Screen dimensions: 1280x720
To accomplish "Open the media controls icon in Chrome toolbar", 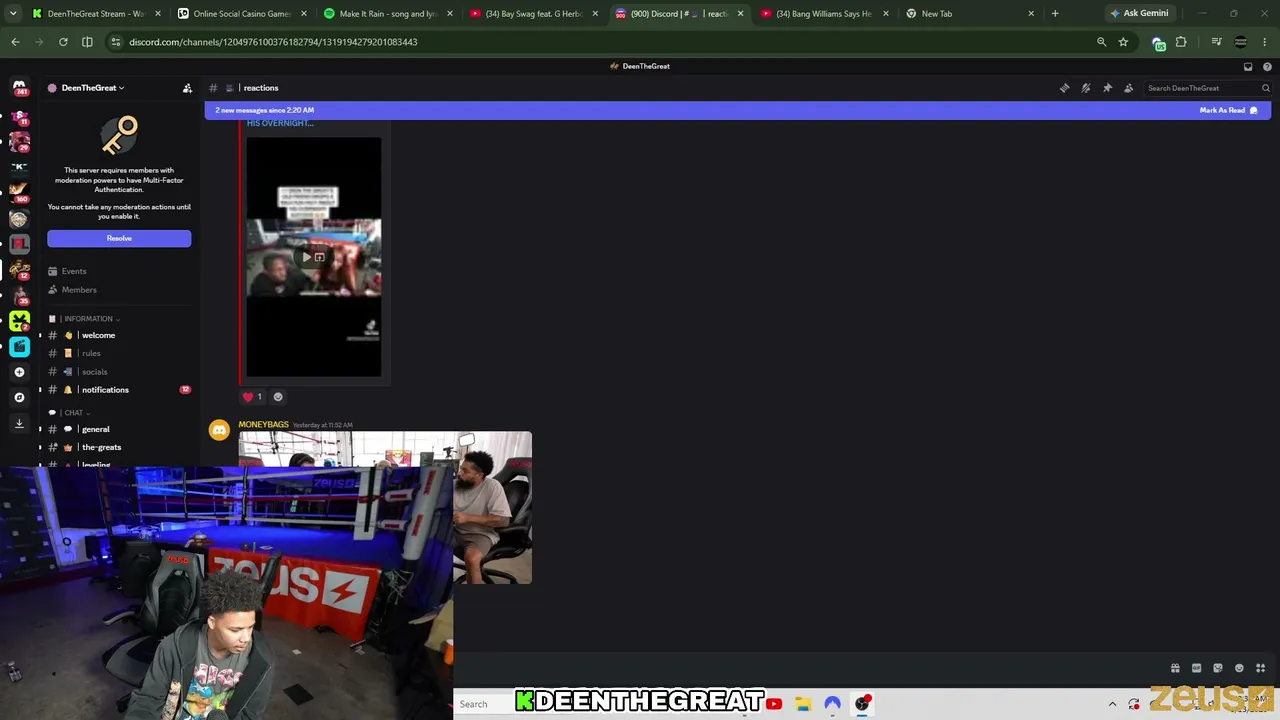I will [1216, 42].
